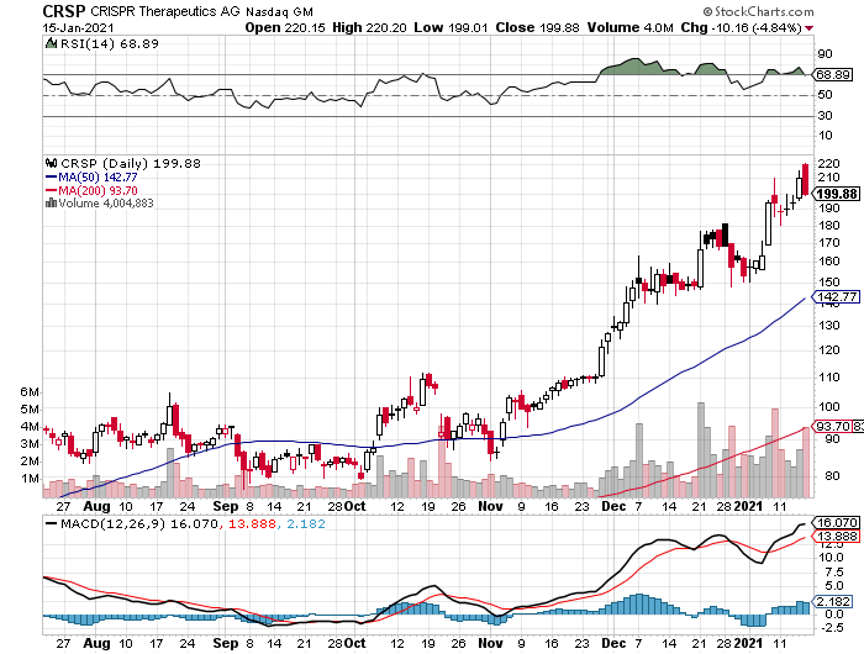Screen dimensions: 864x654
Task: Click the Volume 4.0M header value
Action: [x=657, y=28]
